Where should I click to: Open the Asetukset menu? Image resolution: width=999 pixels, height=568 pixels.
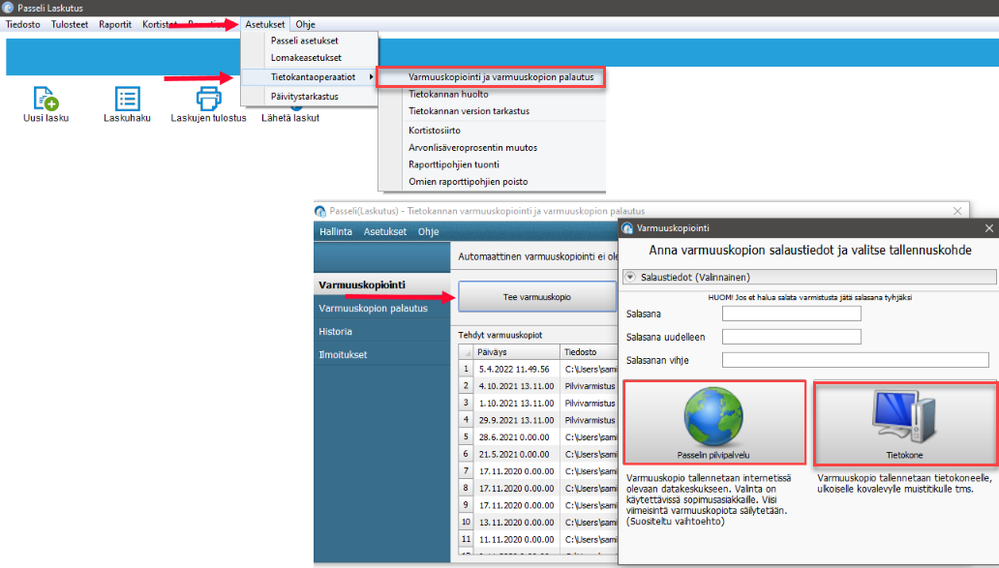[x=265, y=24]
